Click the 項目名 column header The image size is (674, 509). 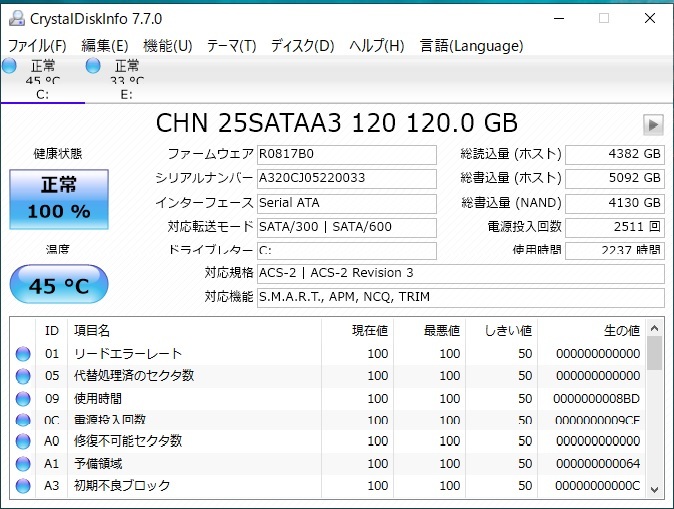(194, 331)
